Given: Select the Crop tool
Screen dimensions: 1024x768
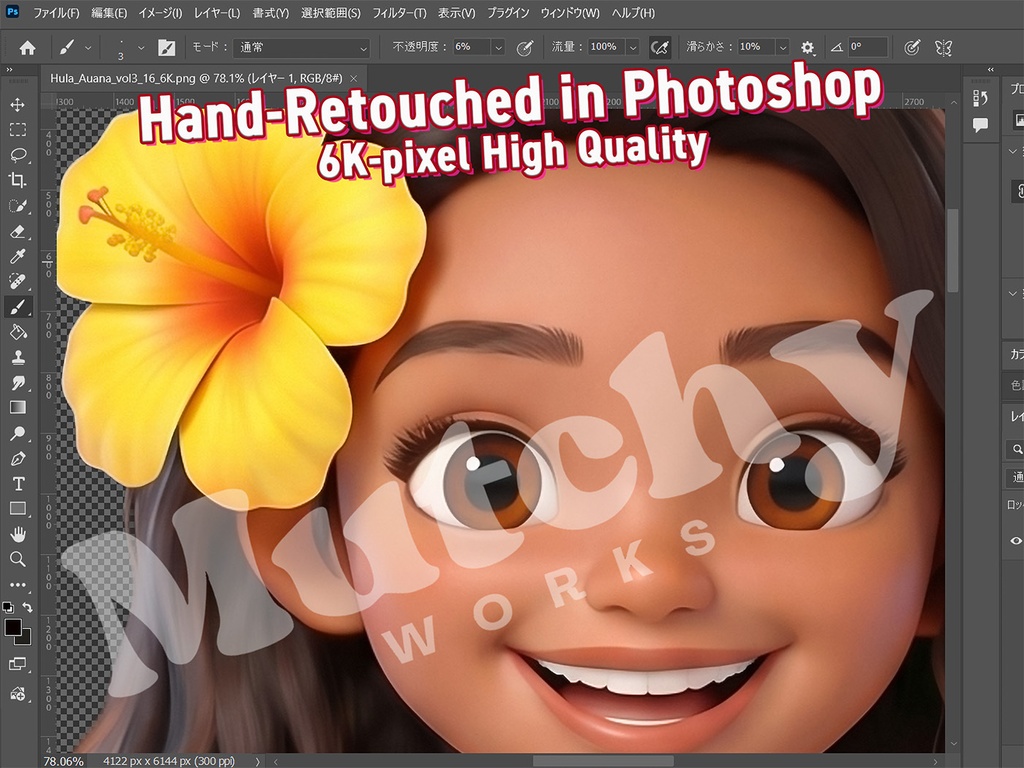Looking at the screenshot, I should (x=18, y=180).
